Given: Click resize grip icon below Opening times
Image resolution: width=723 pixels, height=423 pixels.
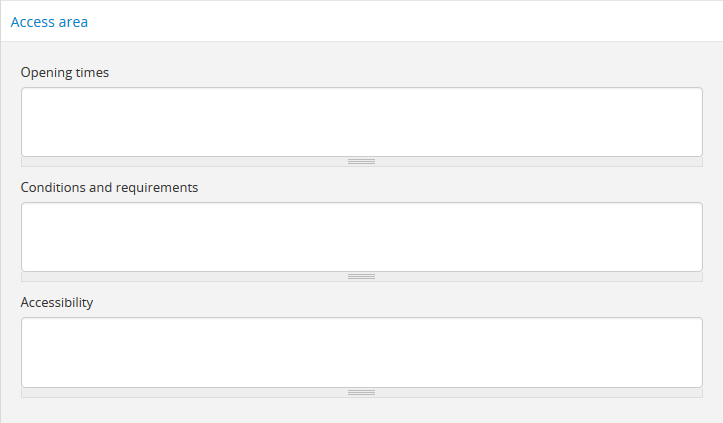Looking at the screenshot, I should (x=361, y=161).
